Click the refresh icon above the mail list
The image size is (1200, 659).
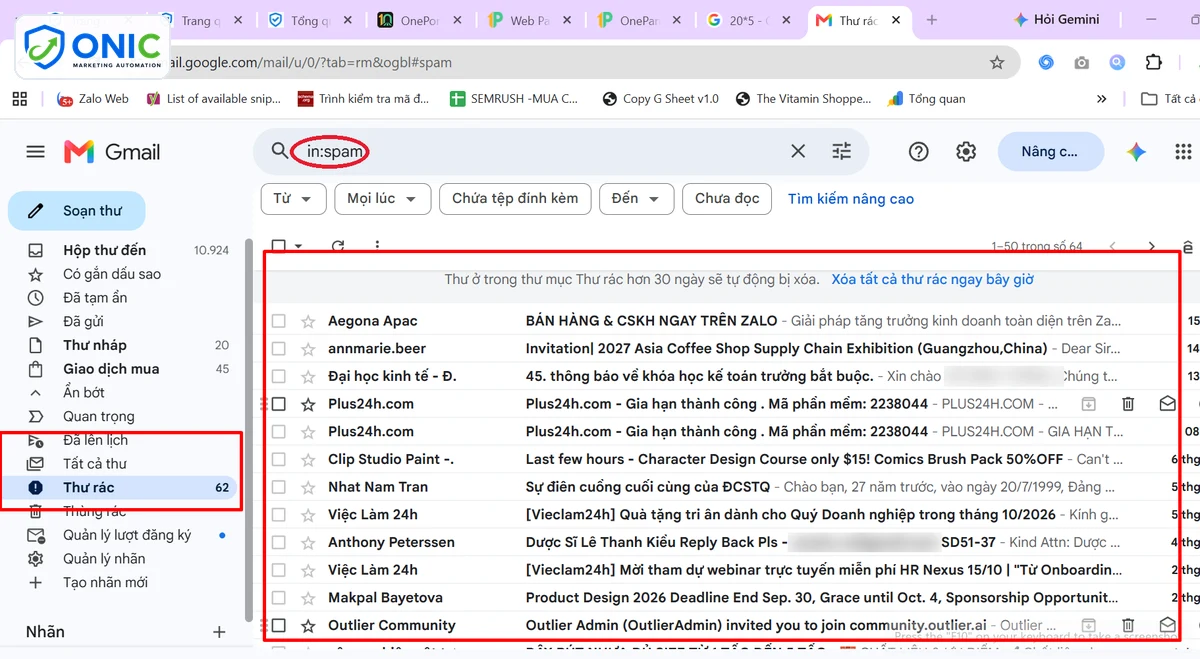tap(338, 246)
